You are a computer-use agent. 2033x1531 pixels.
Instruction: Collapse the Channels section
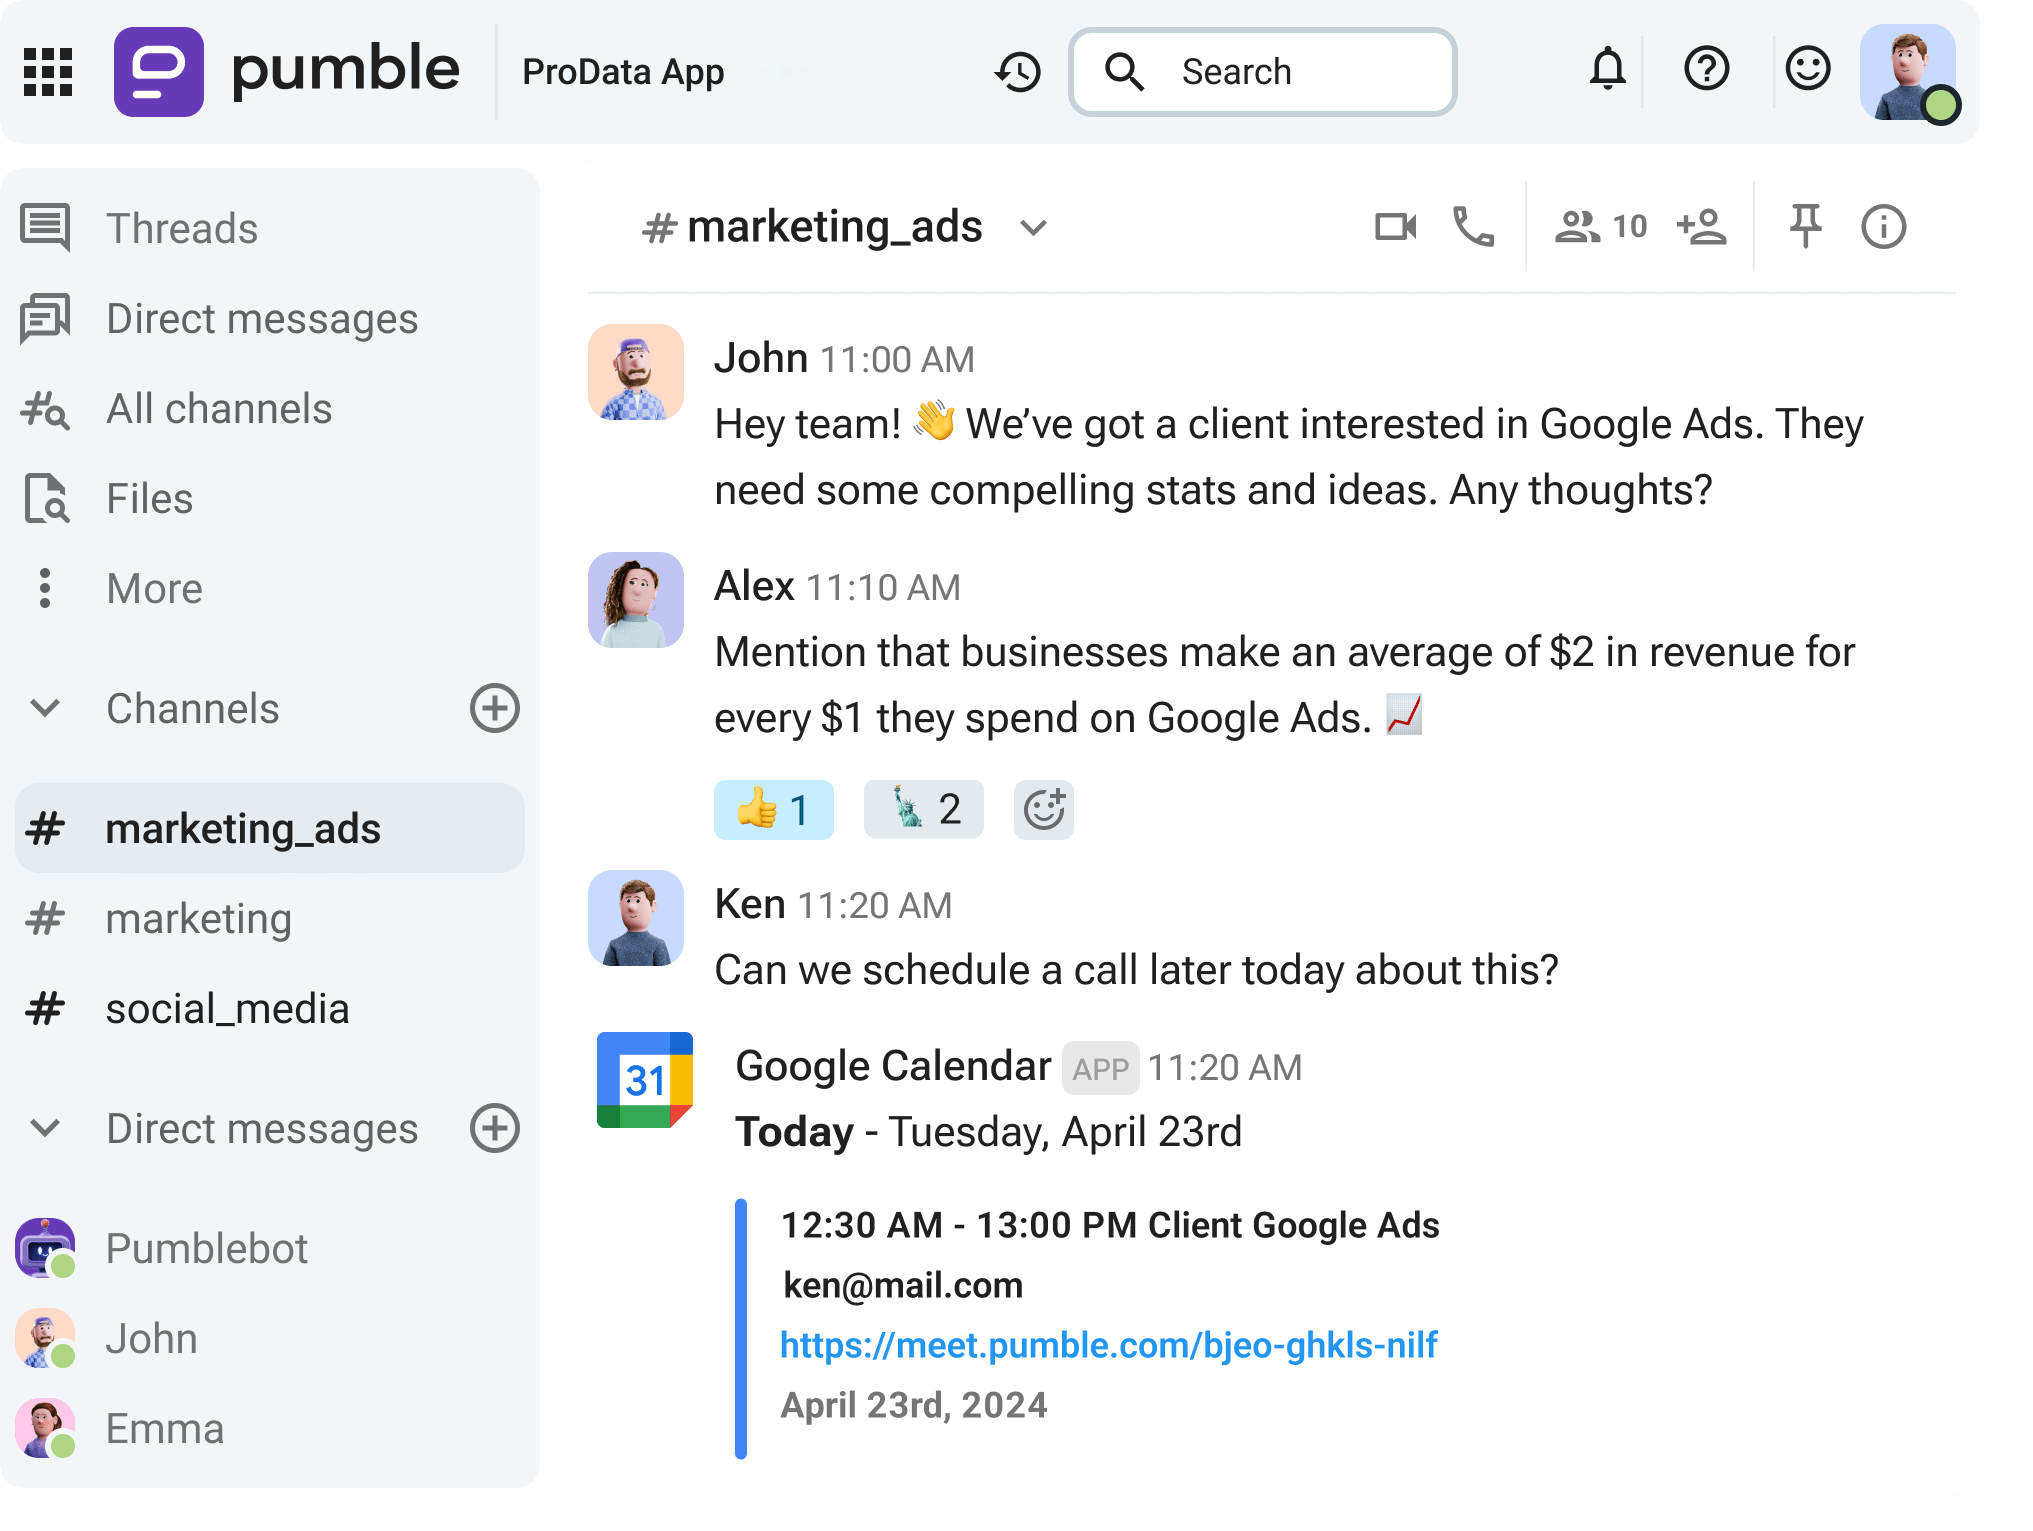(44, 709)
